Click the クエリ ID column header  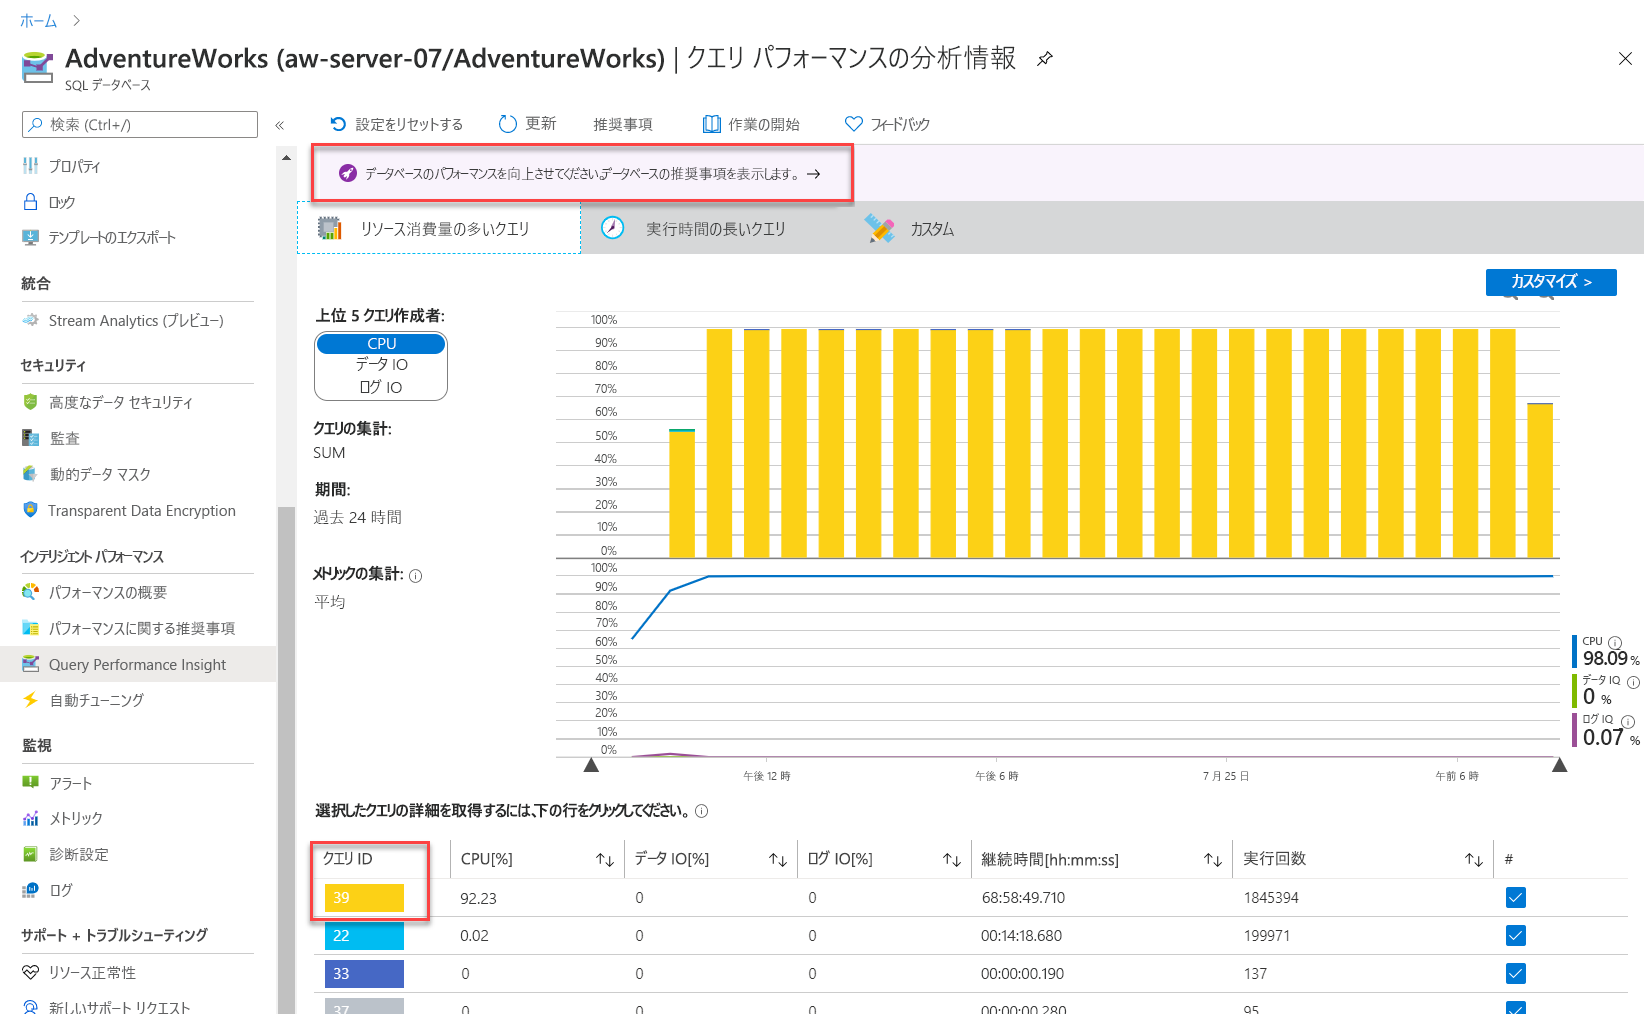(347, 859)
